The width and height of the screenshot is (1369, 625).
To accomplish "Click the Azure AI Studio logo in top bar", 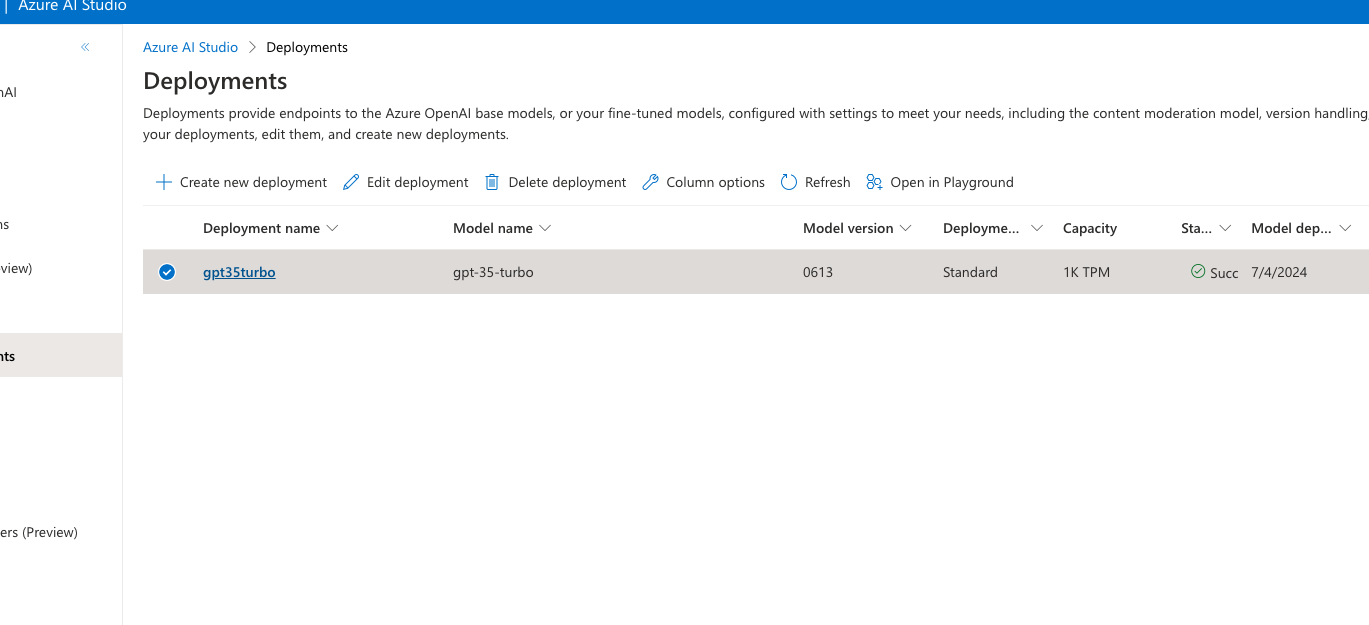I will coord(70,5).
